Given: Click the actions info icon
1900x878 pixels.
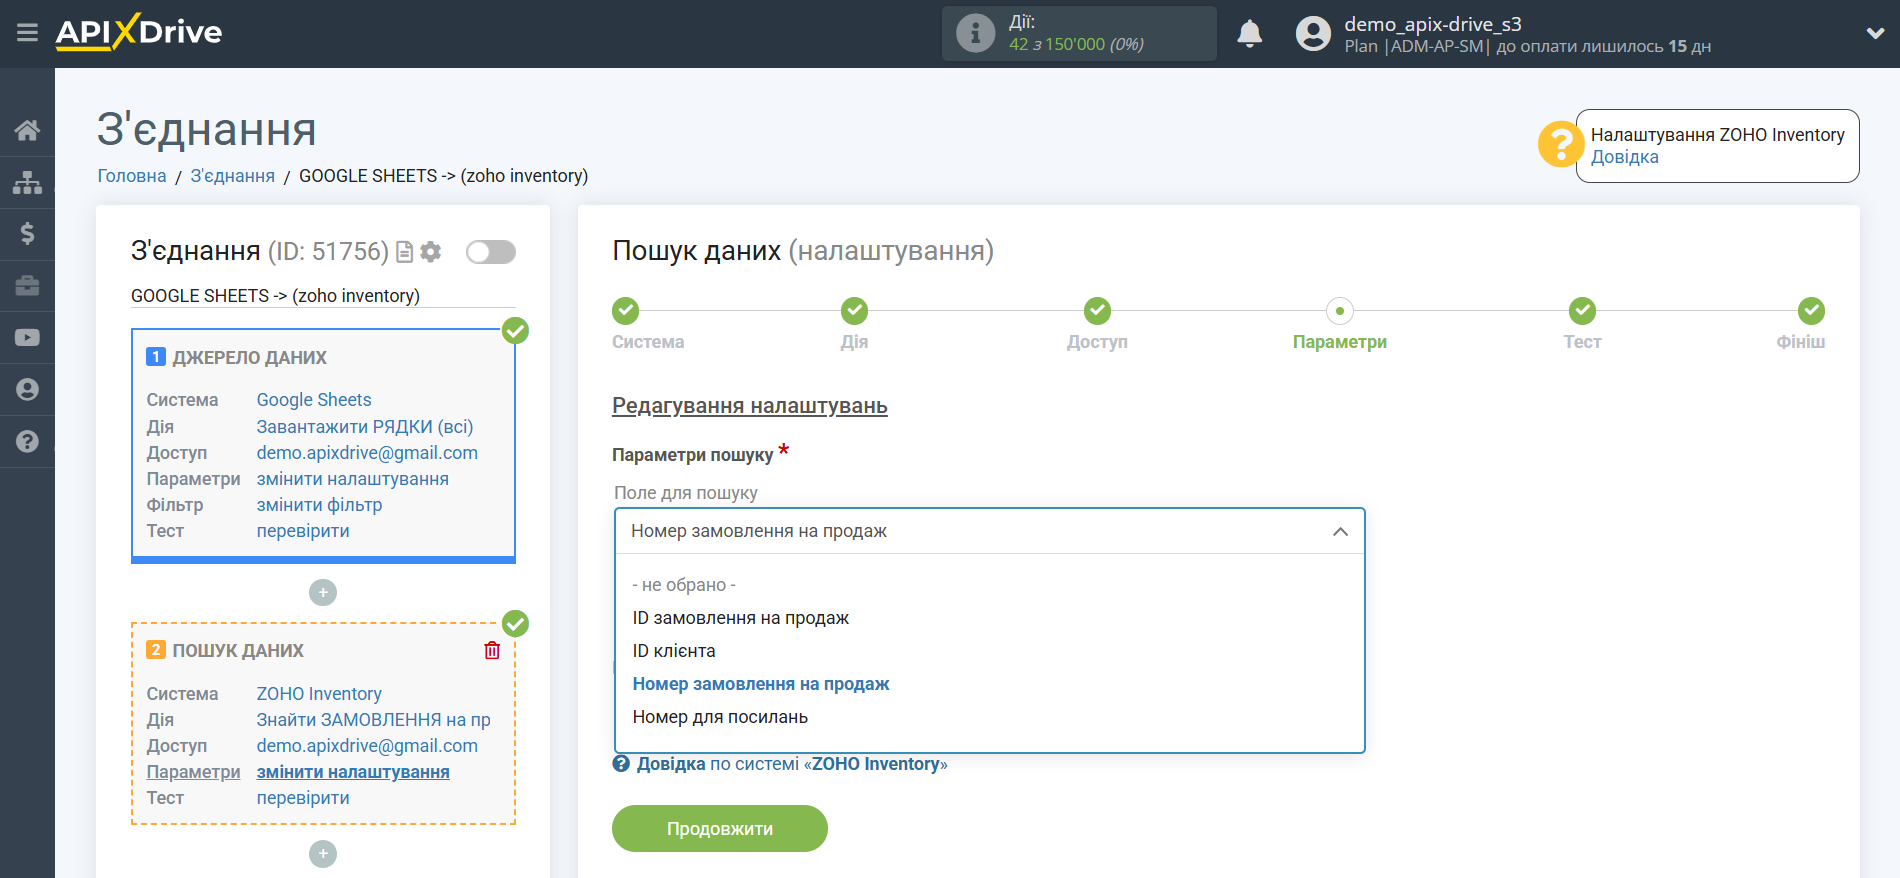Looking at the screenshot, I should [975, 33].
